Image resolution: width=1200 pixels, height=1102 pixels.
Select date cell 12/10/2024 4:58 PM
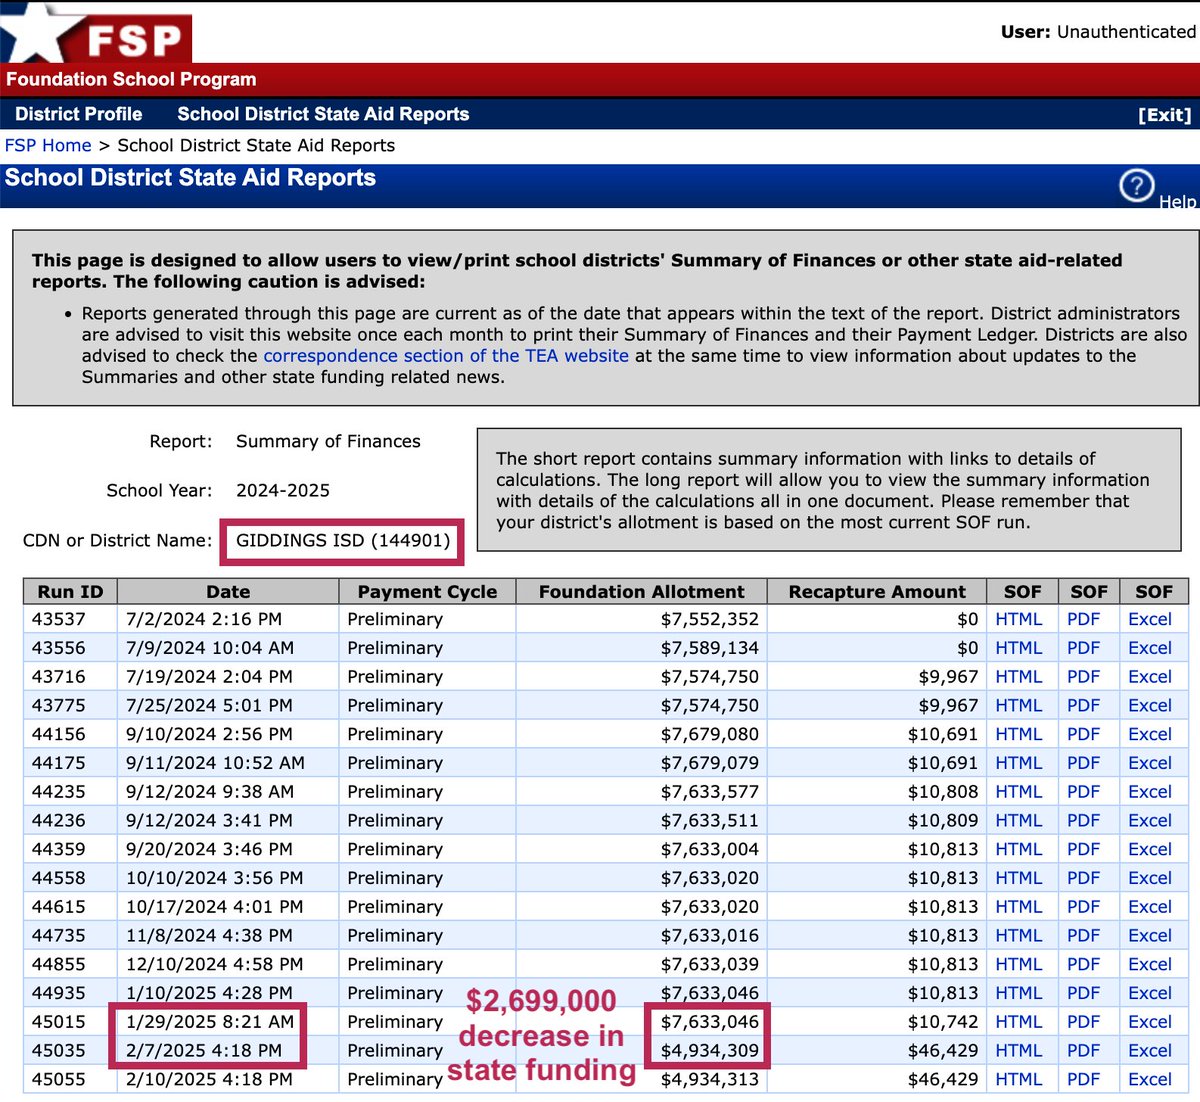coord(228,964)
